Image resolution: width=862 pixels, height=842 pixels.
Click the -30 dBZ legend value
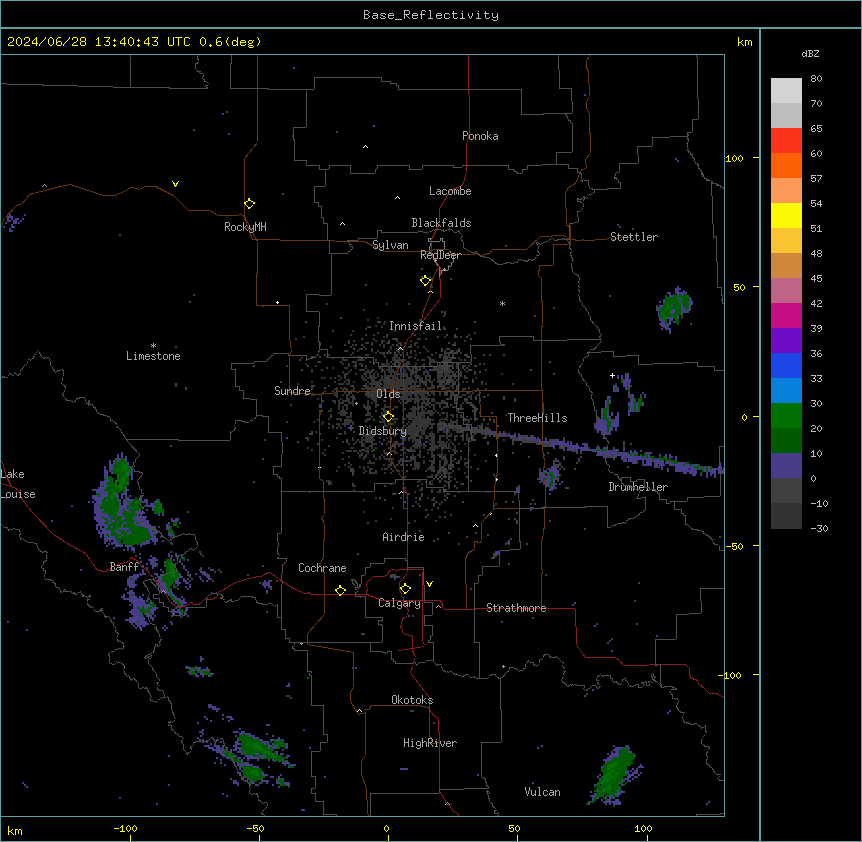pyautogui.click(x=819, y=529)
